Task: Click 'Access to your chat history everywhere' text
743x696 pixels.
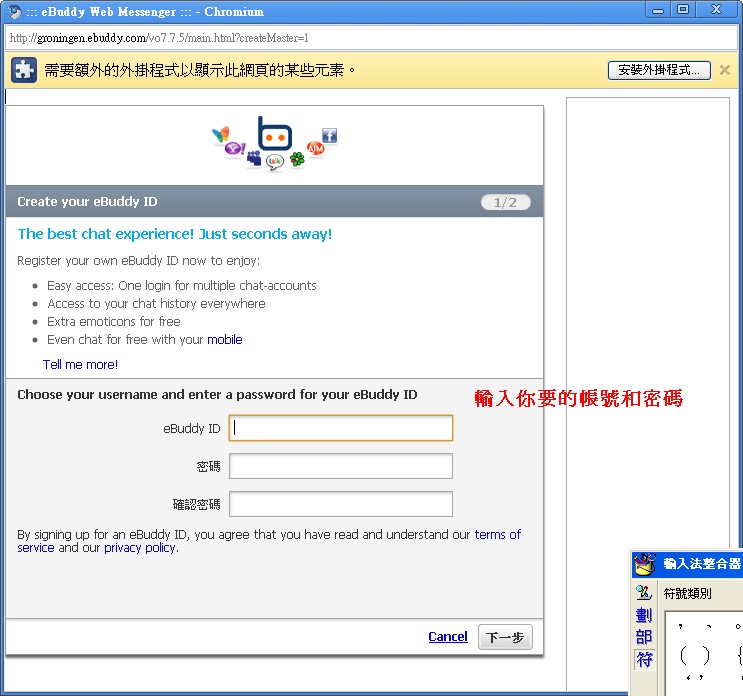Action: (156, 304)
